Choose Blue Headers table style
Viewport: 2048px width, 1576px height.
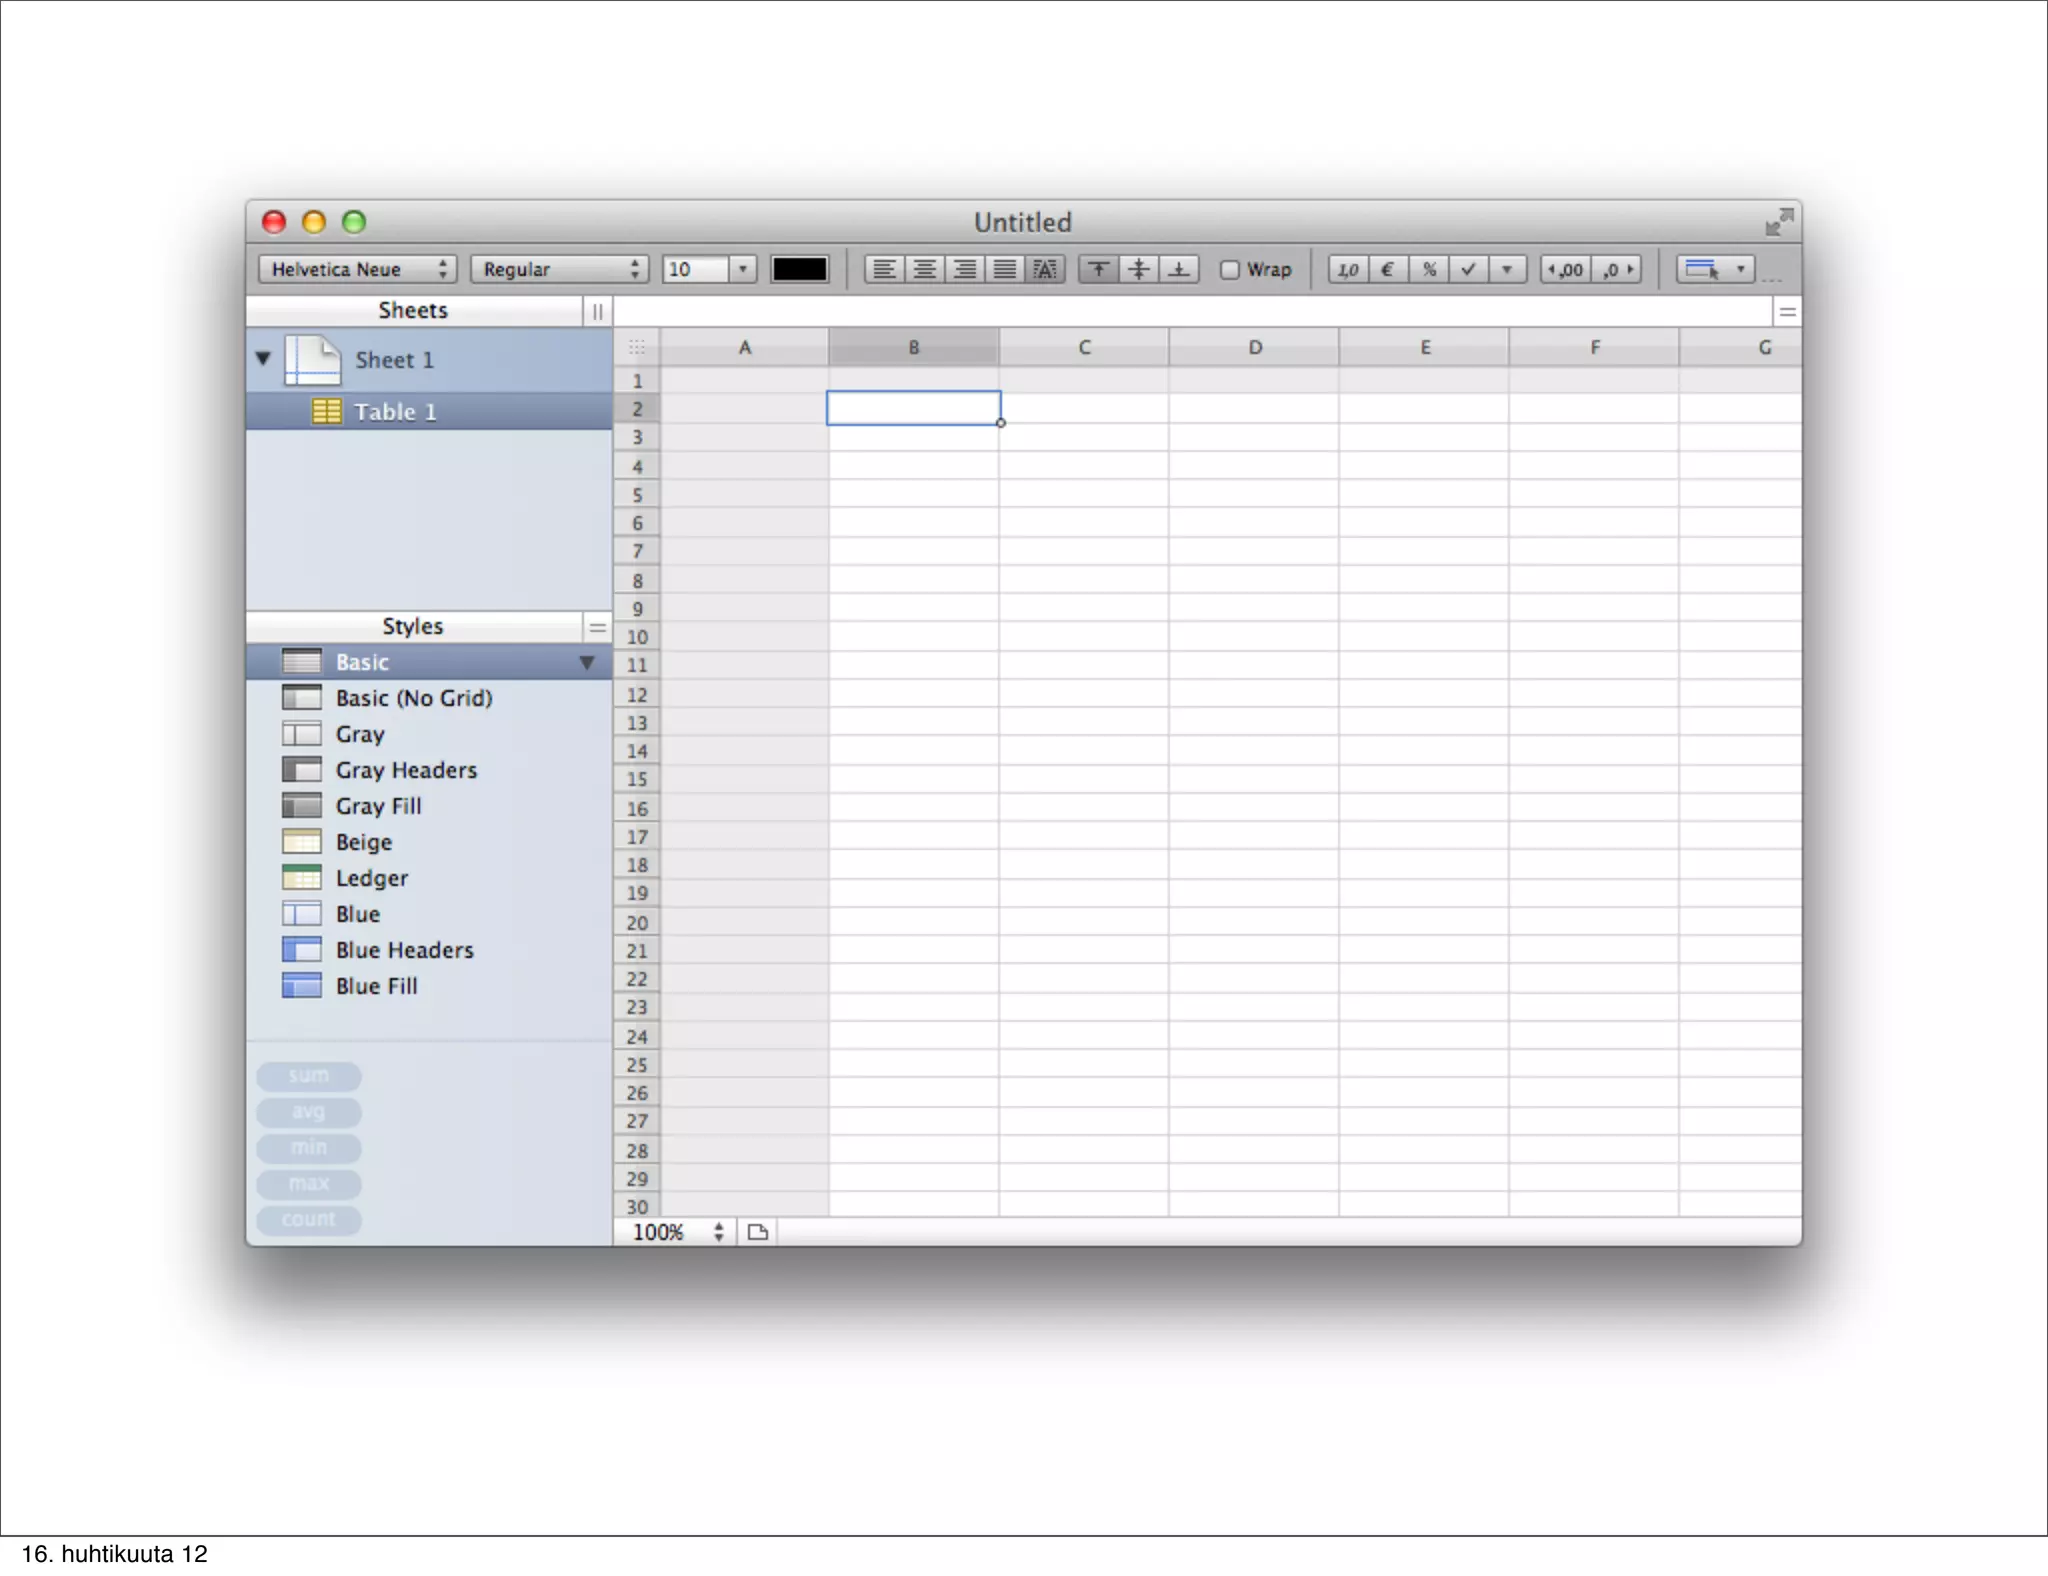coord(404,950)
